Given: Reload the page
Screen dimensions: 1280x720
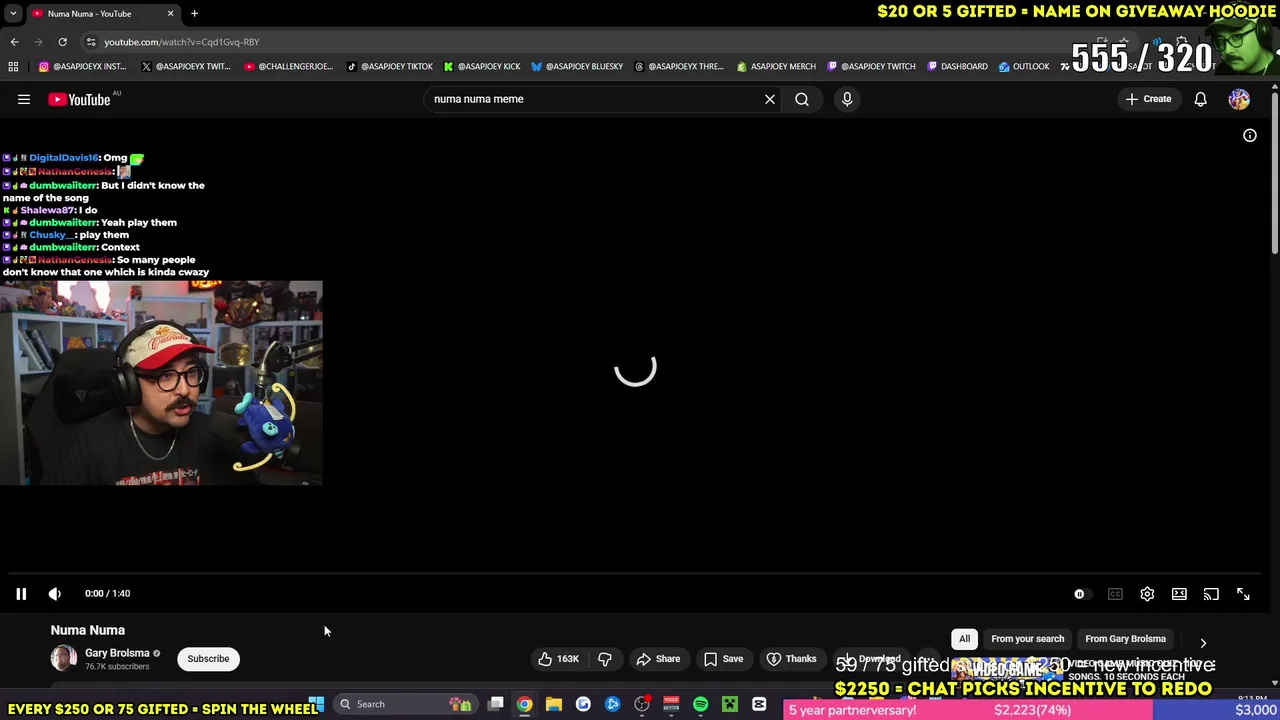Looking at the screenshot, I should click(62, 42).
